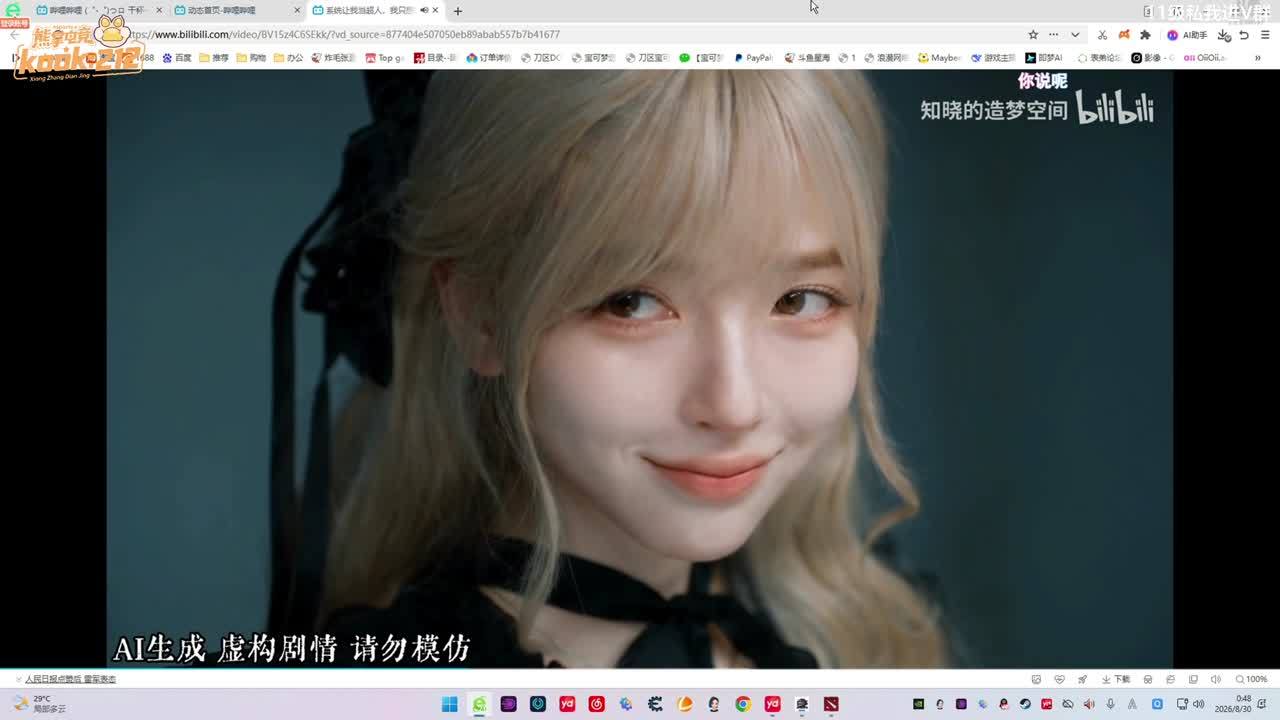Image resolution: width=1280 pixels, height=720 pixels.
Task: Show more bookmarks with the overflow chevron
Action: [x=1258, y=58]
